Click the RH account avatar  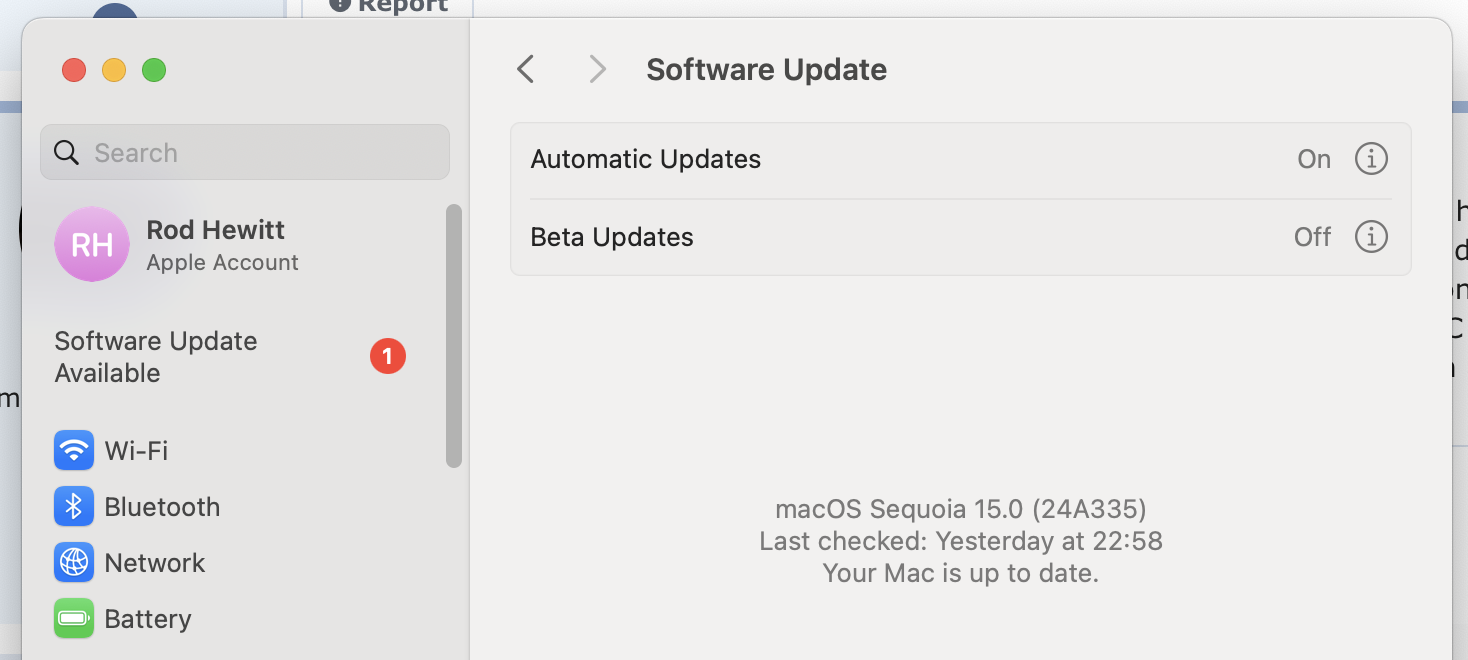coord(92,244)
